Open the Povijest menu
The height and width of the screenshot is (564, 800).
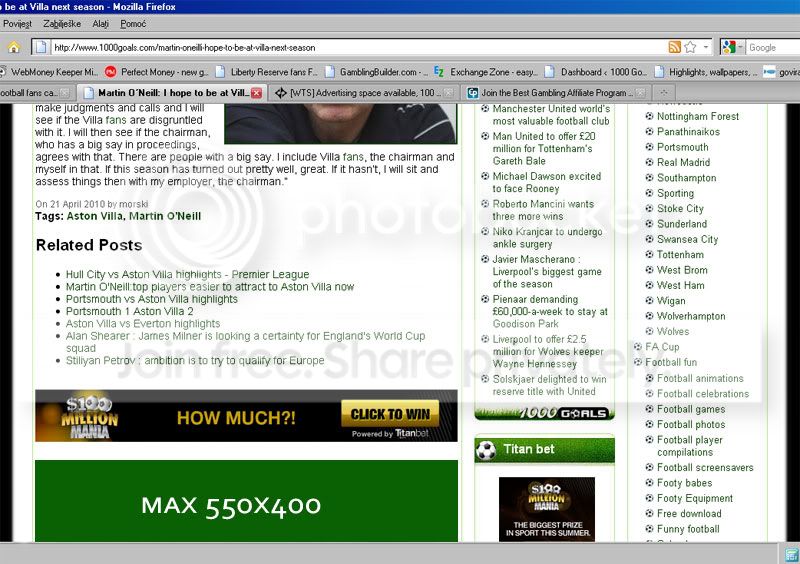(17, 24)
